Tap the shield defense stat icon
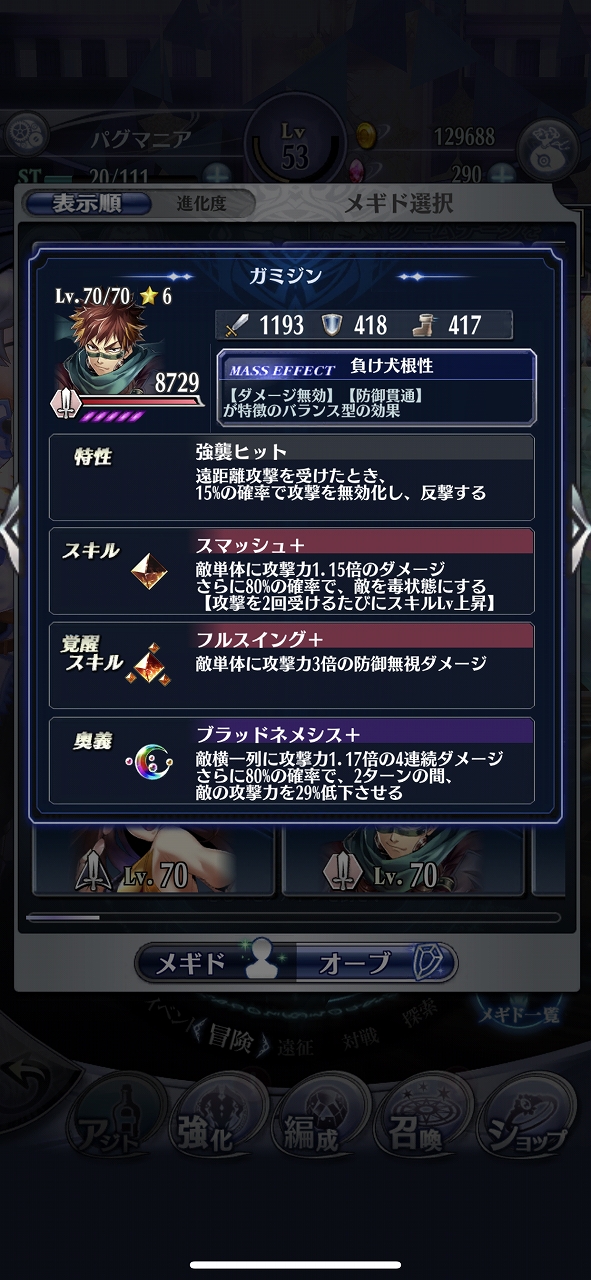The image size is (591, 1280). tap(333, 325)
